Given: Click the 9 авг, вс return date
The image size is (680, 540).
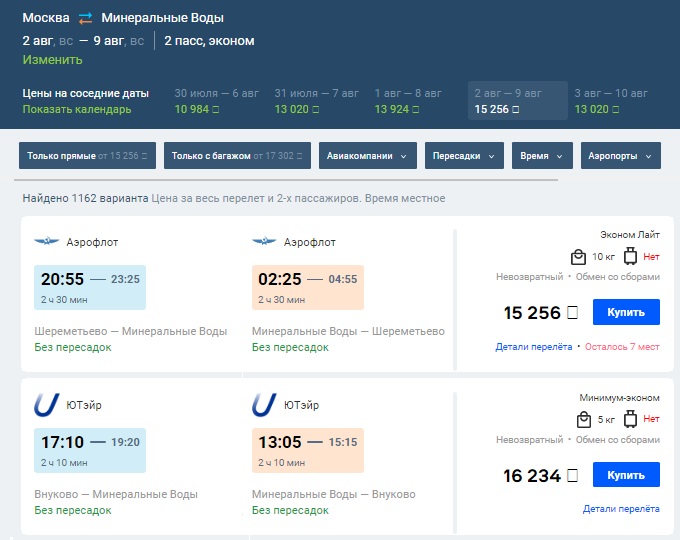Looking at the screenshot, I should pos(118,41).
